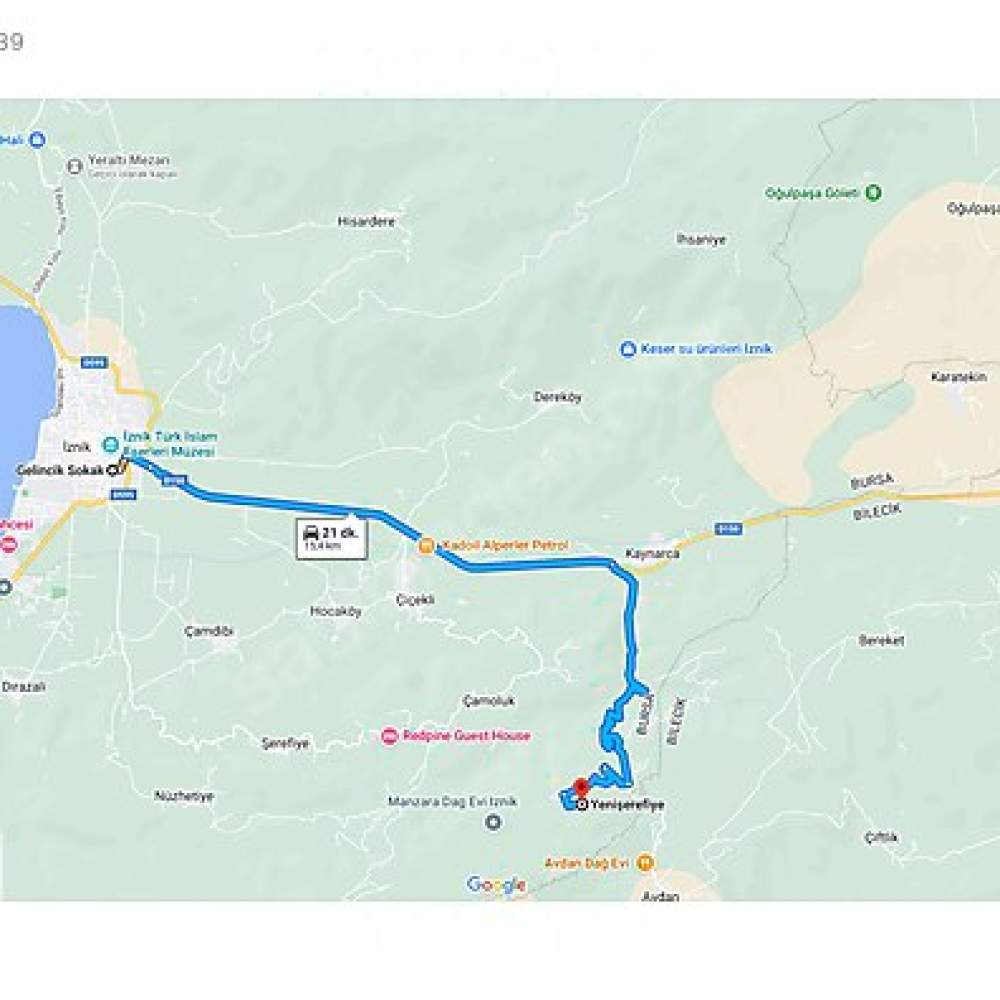Click the Dereköy place name
1000x1000 pixels.
coord(558,397)
